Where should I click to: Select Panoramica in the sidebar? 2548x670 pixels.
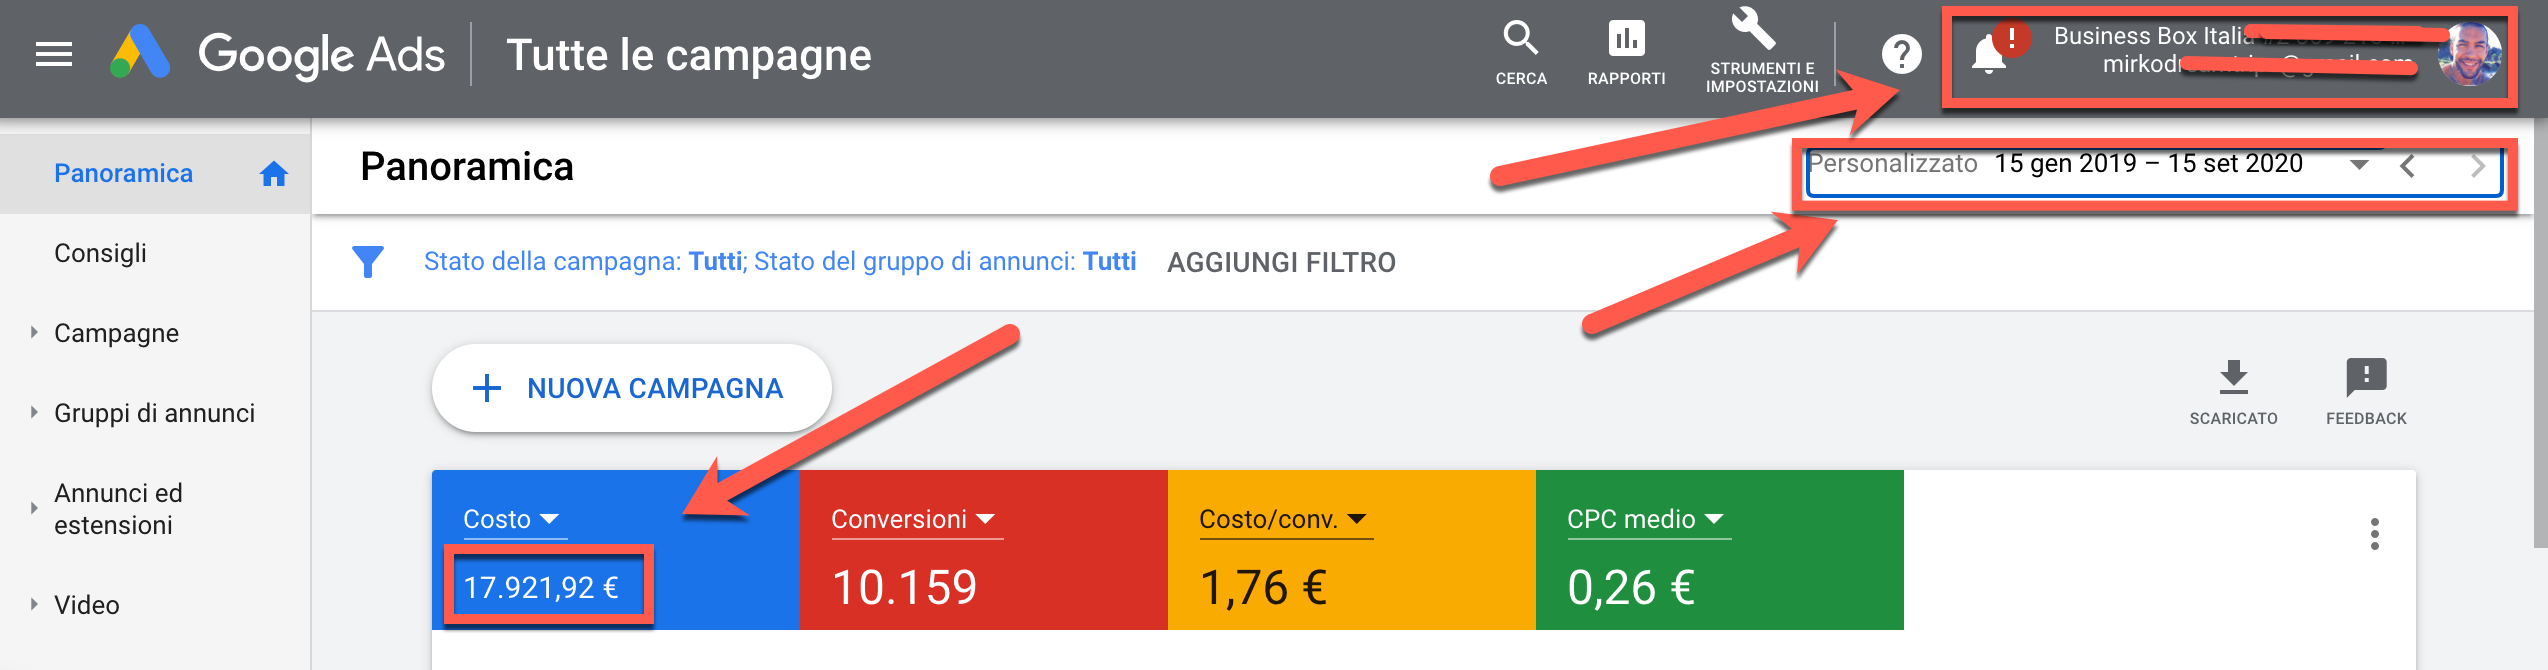point(124,174)
